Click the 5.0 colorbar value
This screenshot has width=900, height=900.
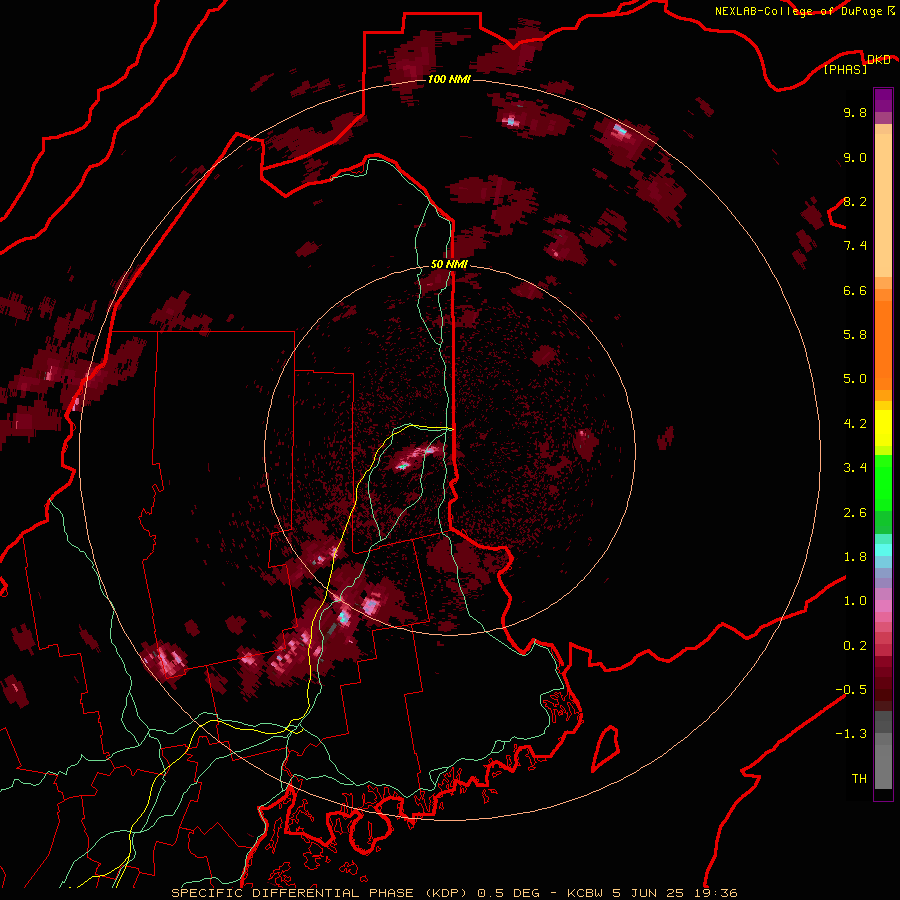[855, 379]
